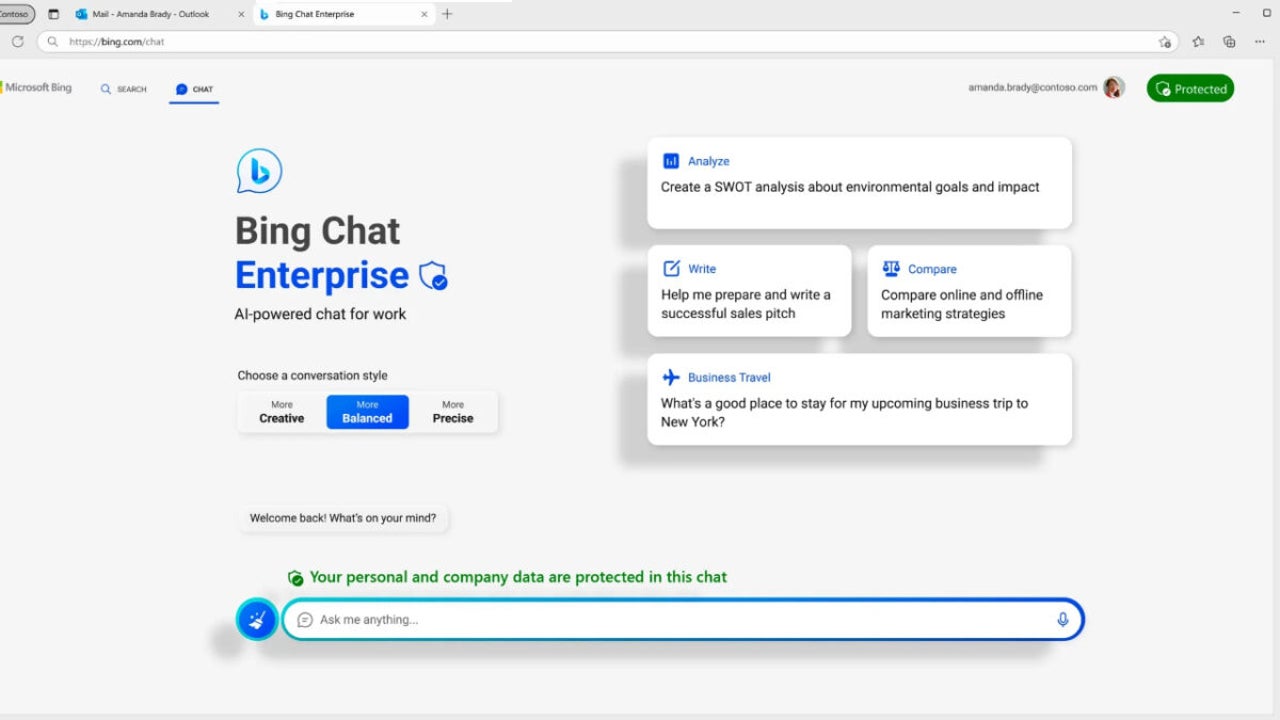The height and width of the screenshot is (720, 1280).
Task: Reload the current page
Action: [x=17, y=41]
